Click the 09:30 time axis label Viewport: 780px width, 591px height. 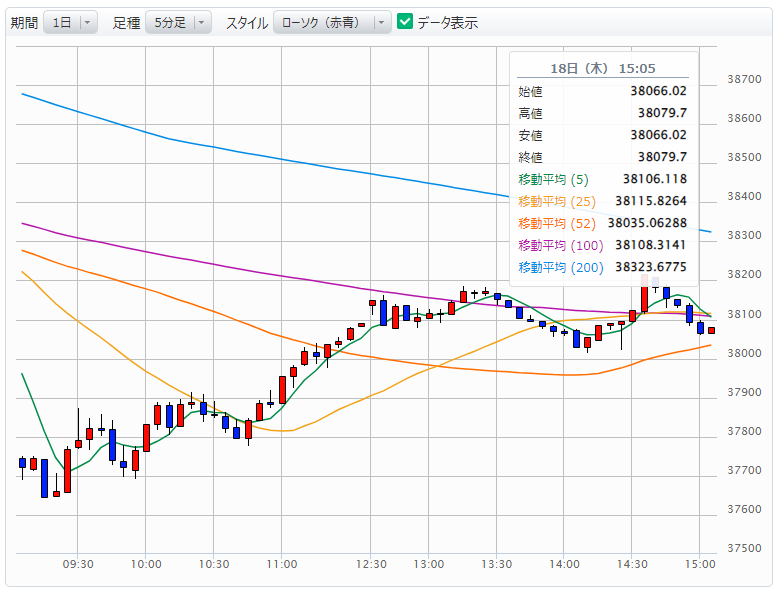78,565
